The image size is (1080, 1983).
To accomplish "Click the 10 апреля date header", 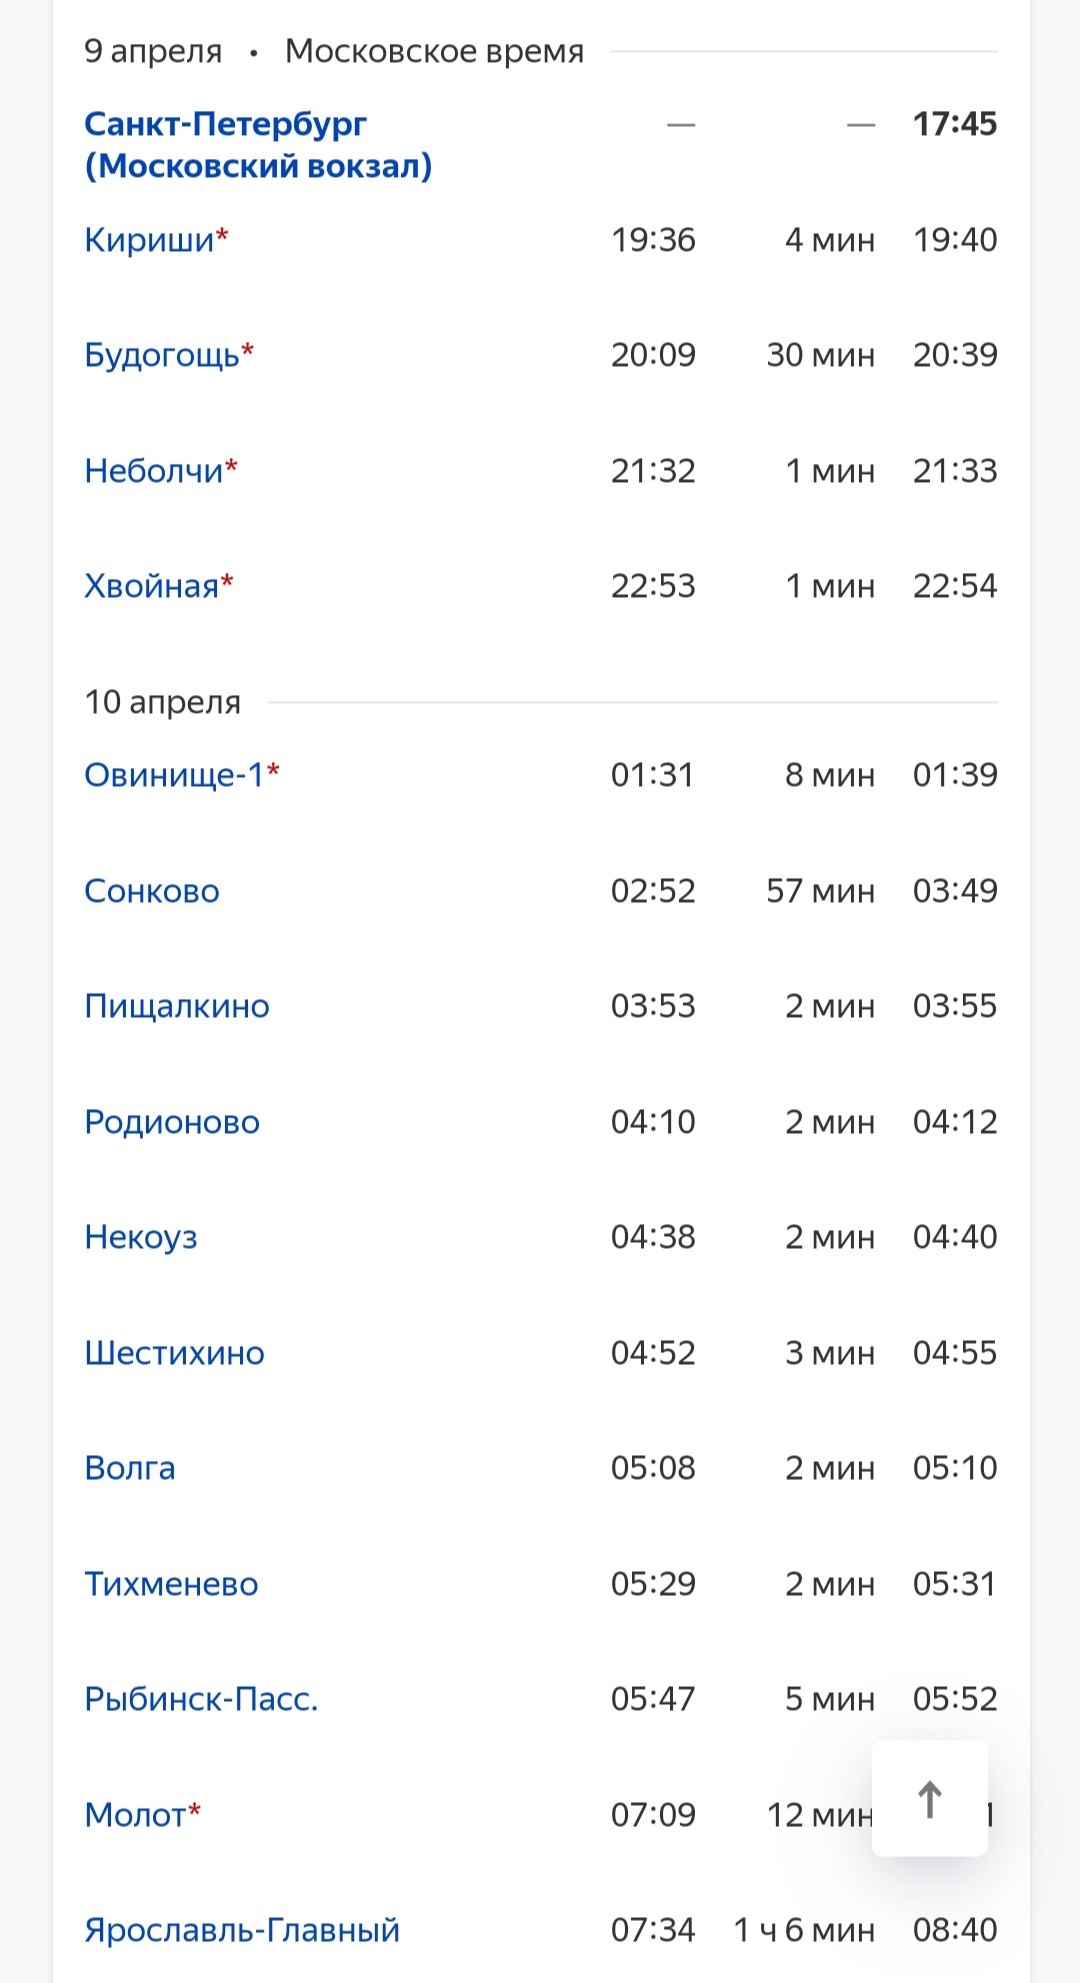I will pos(162,702).
